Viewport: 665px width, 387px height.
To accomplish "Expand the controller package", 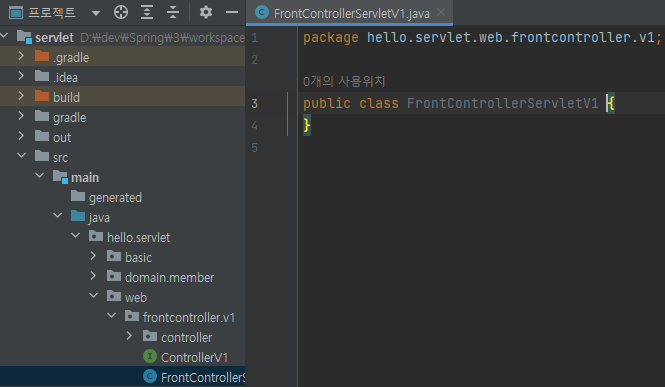I will [129, 336].
